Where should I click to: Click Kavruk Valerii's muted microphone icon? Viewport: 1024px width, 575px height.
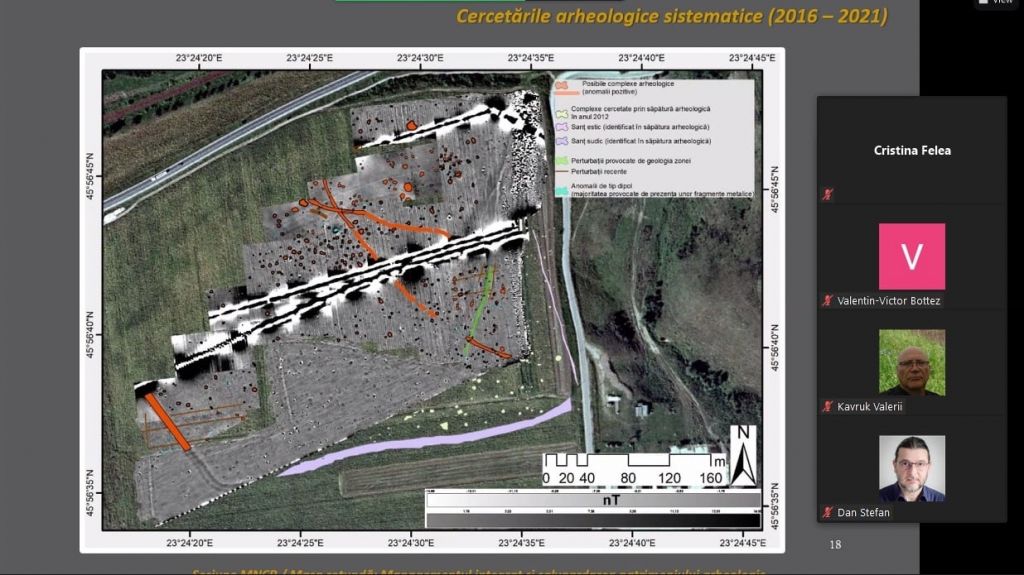(827, 406)
